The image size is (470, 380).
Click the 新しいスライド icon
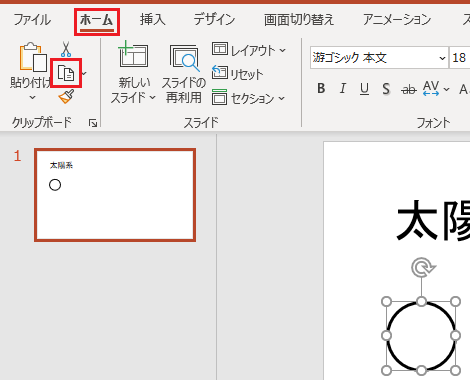click(133, 54)
